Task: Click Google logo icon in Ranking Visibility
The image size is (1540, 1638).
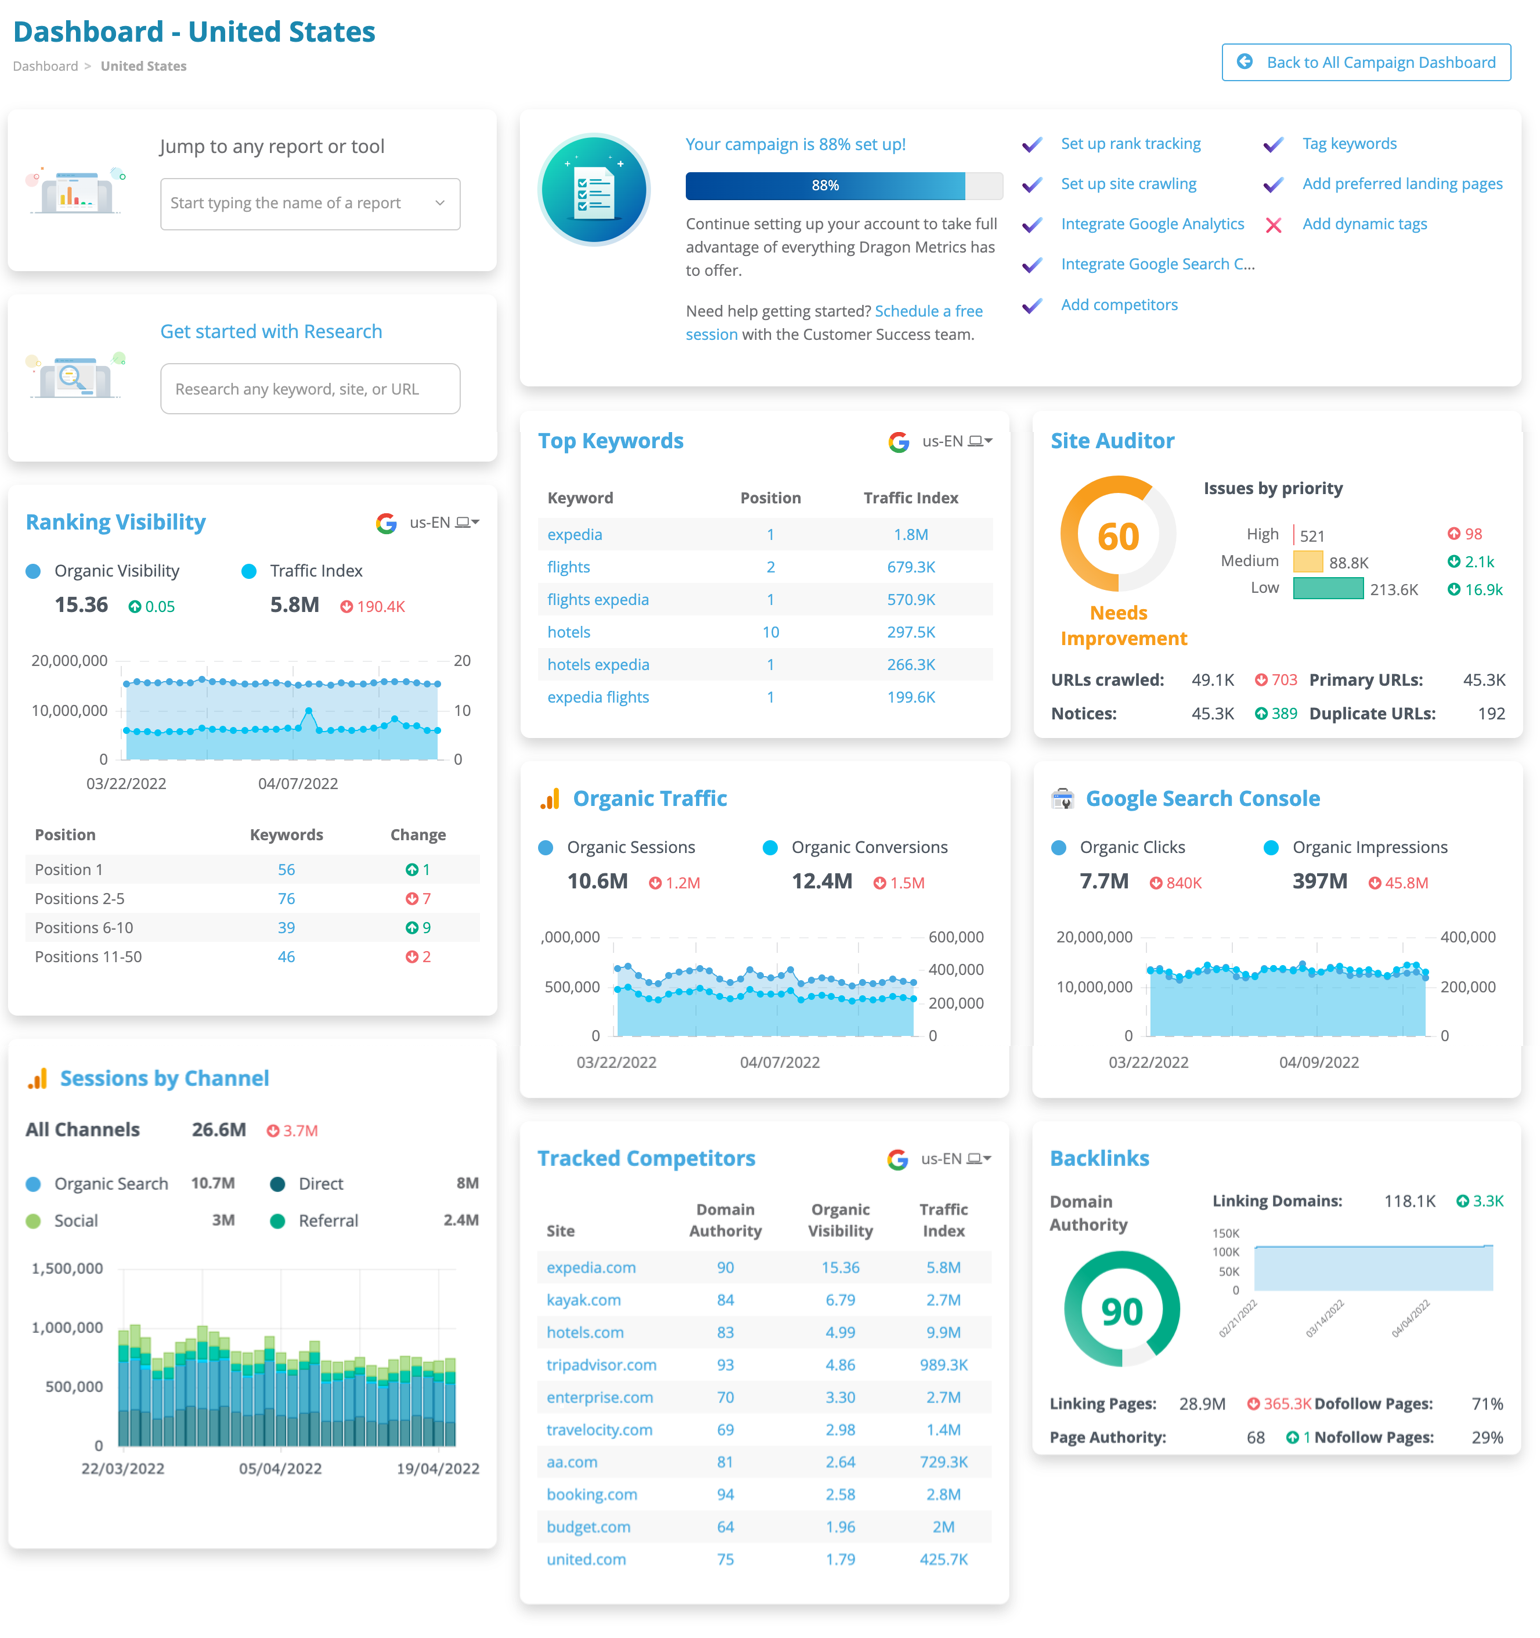Action: point(386,523)
